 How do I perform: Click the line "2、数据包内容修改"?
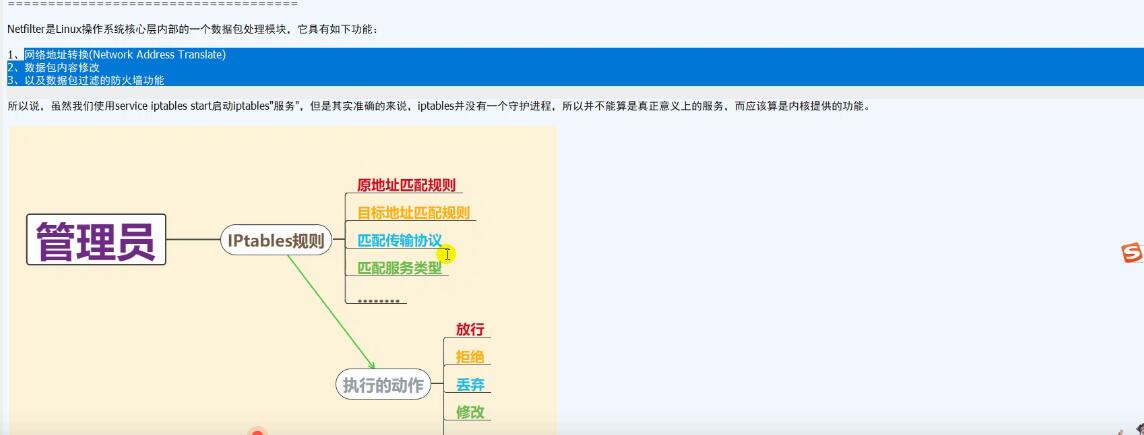click(x=54, y=67)
